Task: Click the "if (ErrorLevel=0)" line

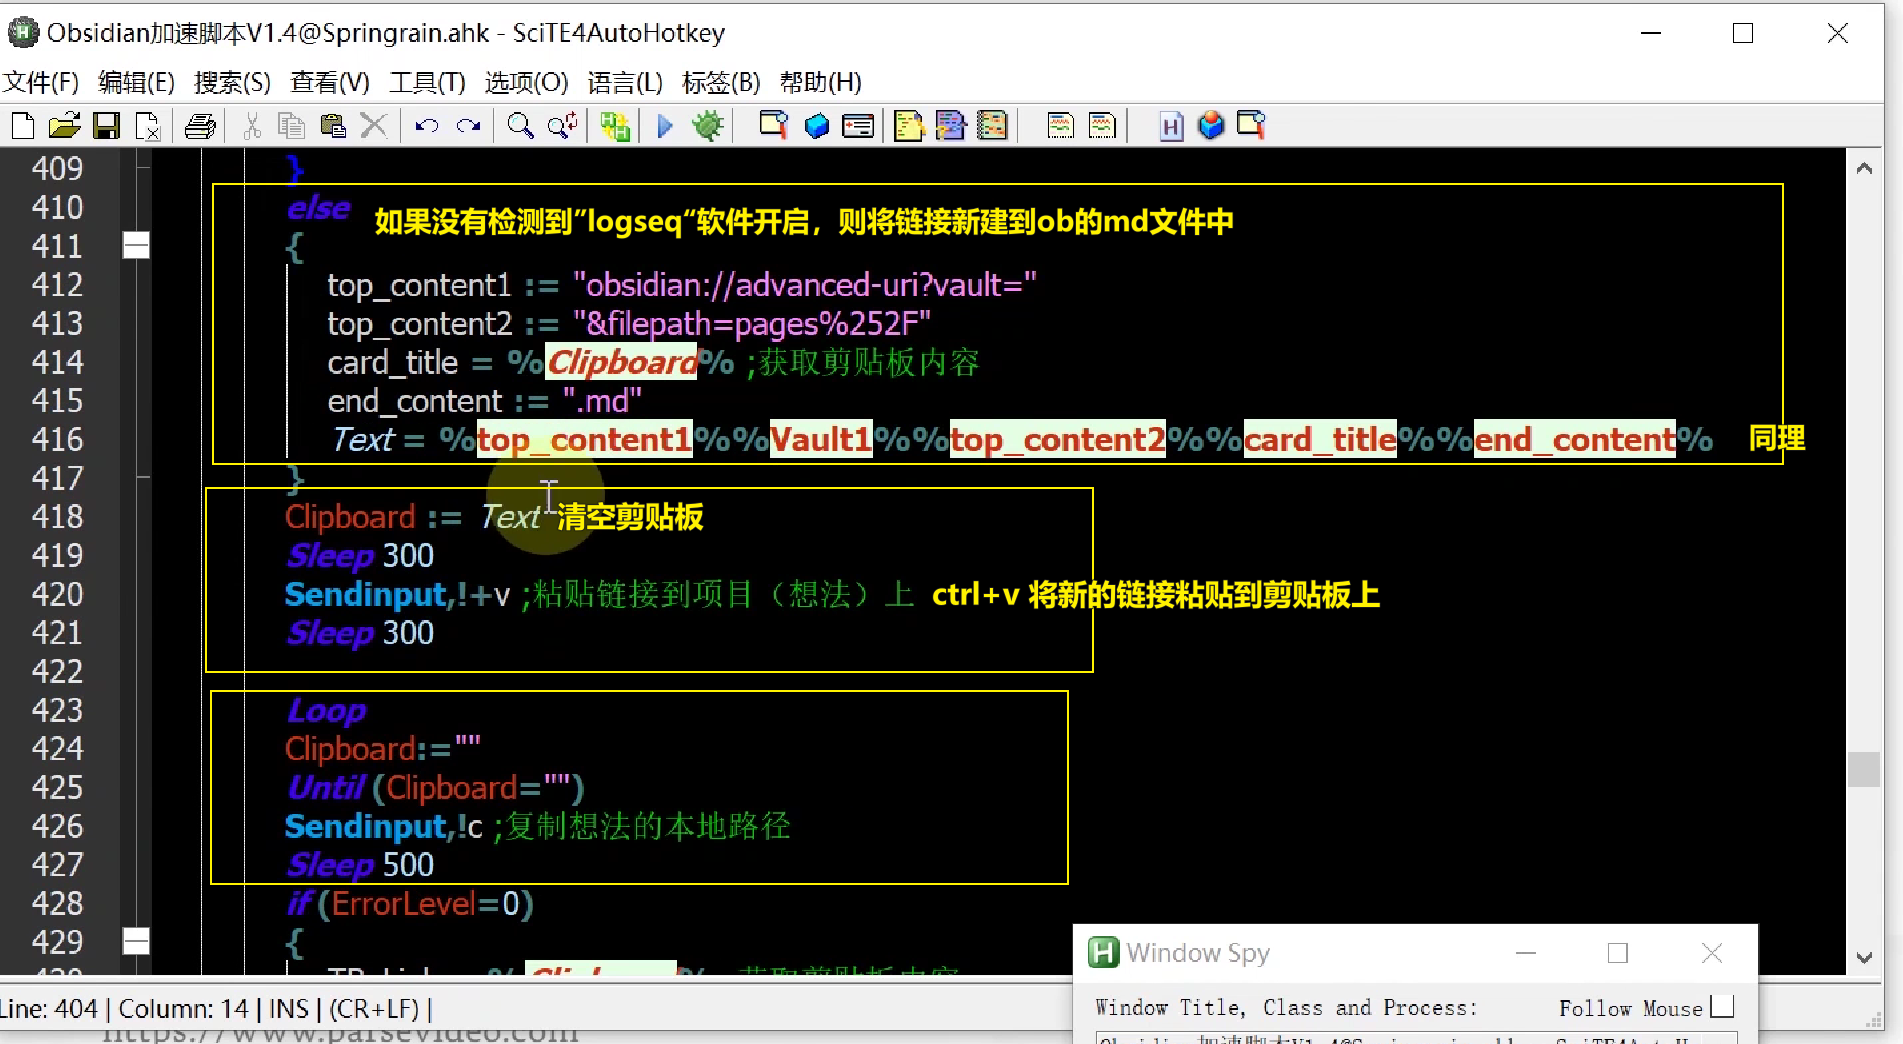Action: pos(410,903)
